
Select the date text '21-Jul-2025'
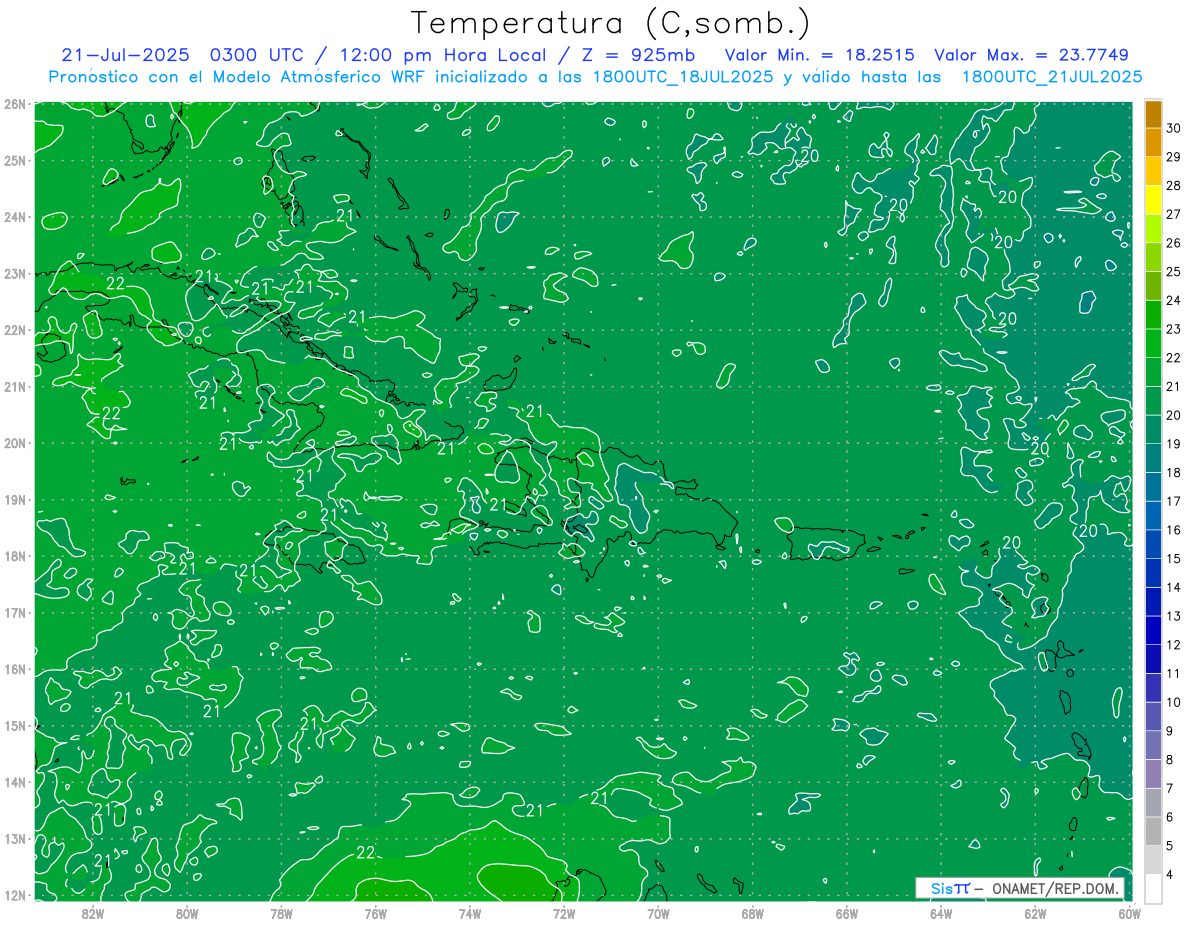point(124,55)
